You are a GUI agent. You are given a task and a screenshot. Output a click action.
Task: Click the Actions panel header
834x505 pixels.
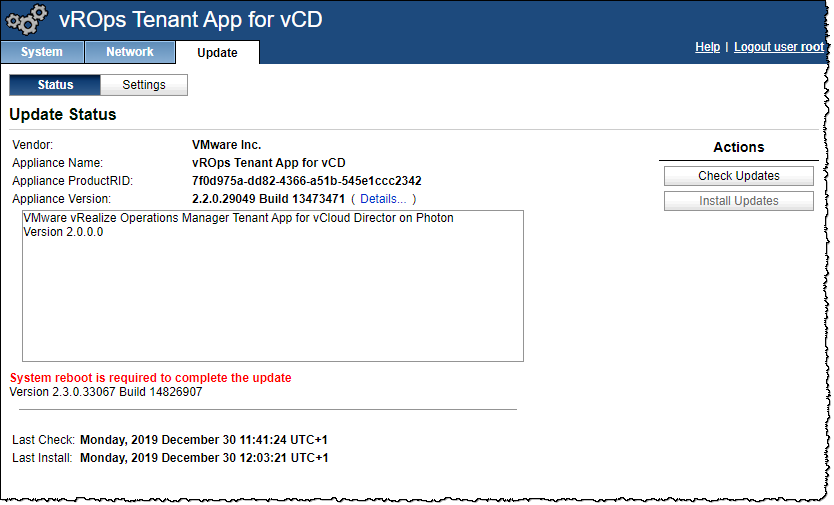738,147
